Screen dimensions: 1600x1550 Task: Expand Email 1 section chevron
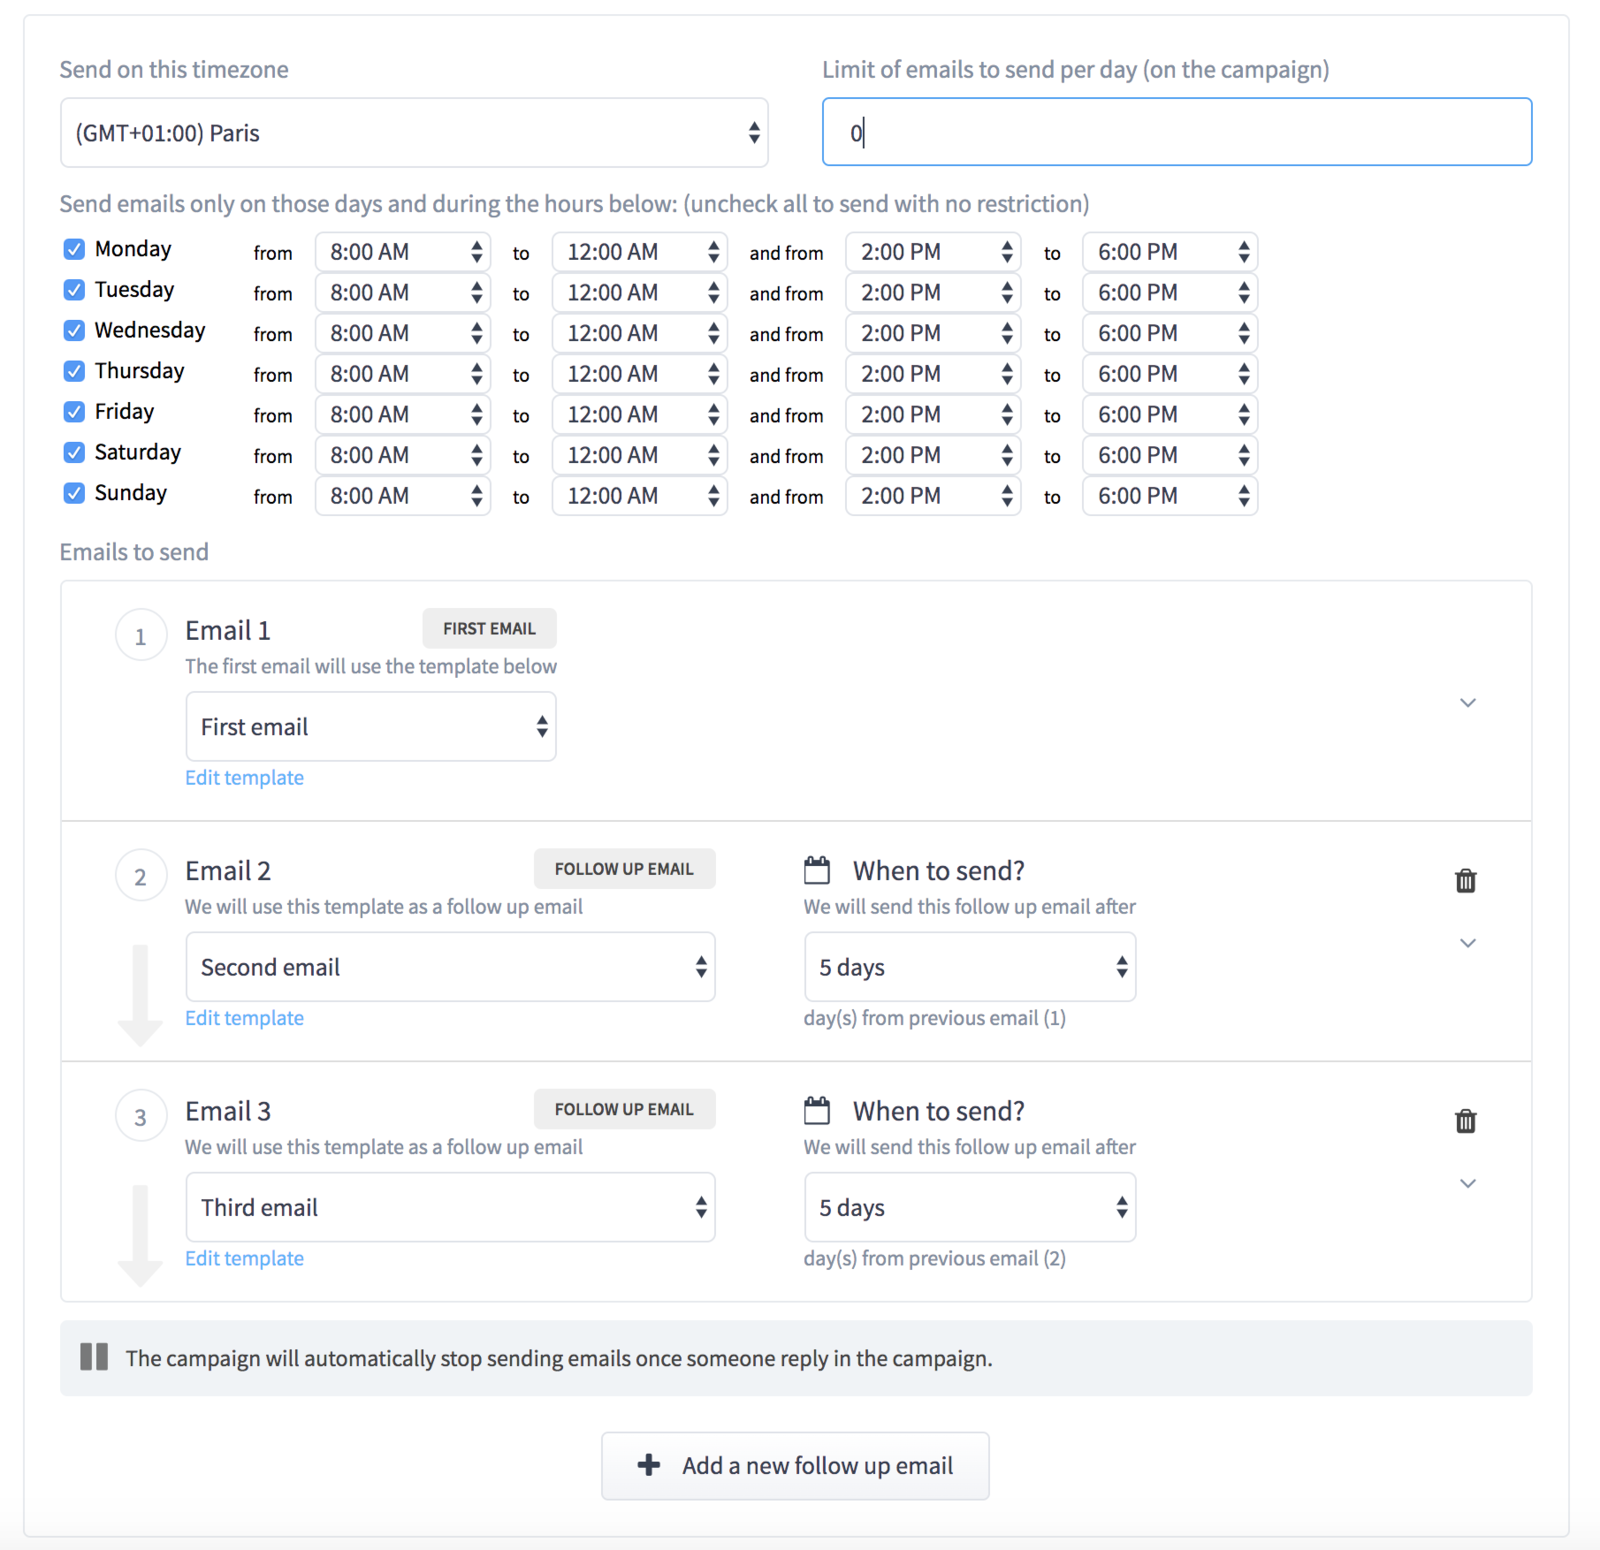(1467, 703)
